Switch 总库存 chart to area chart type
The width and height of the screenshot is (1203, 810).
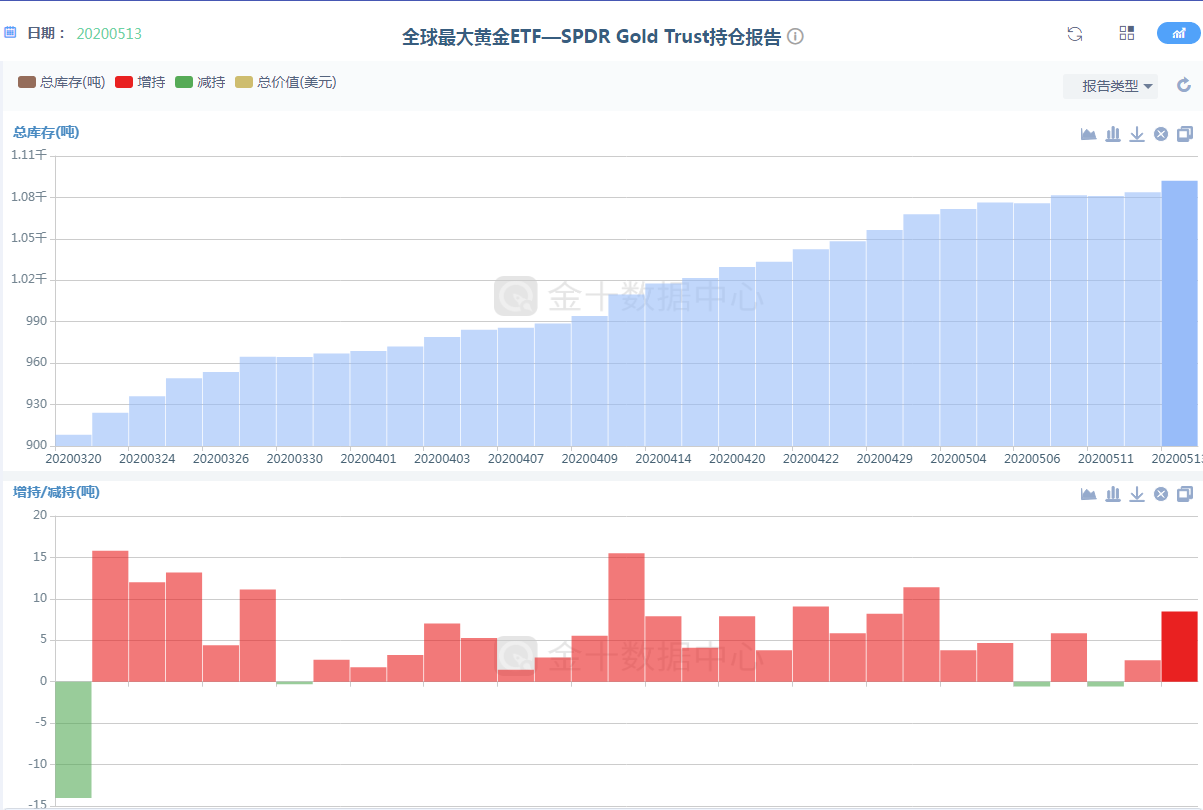(x=1089, y=134)
